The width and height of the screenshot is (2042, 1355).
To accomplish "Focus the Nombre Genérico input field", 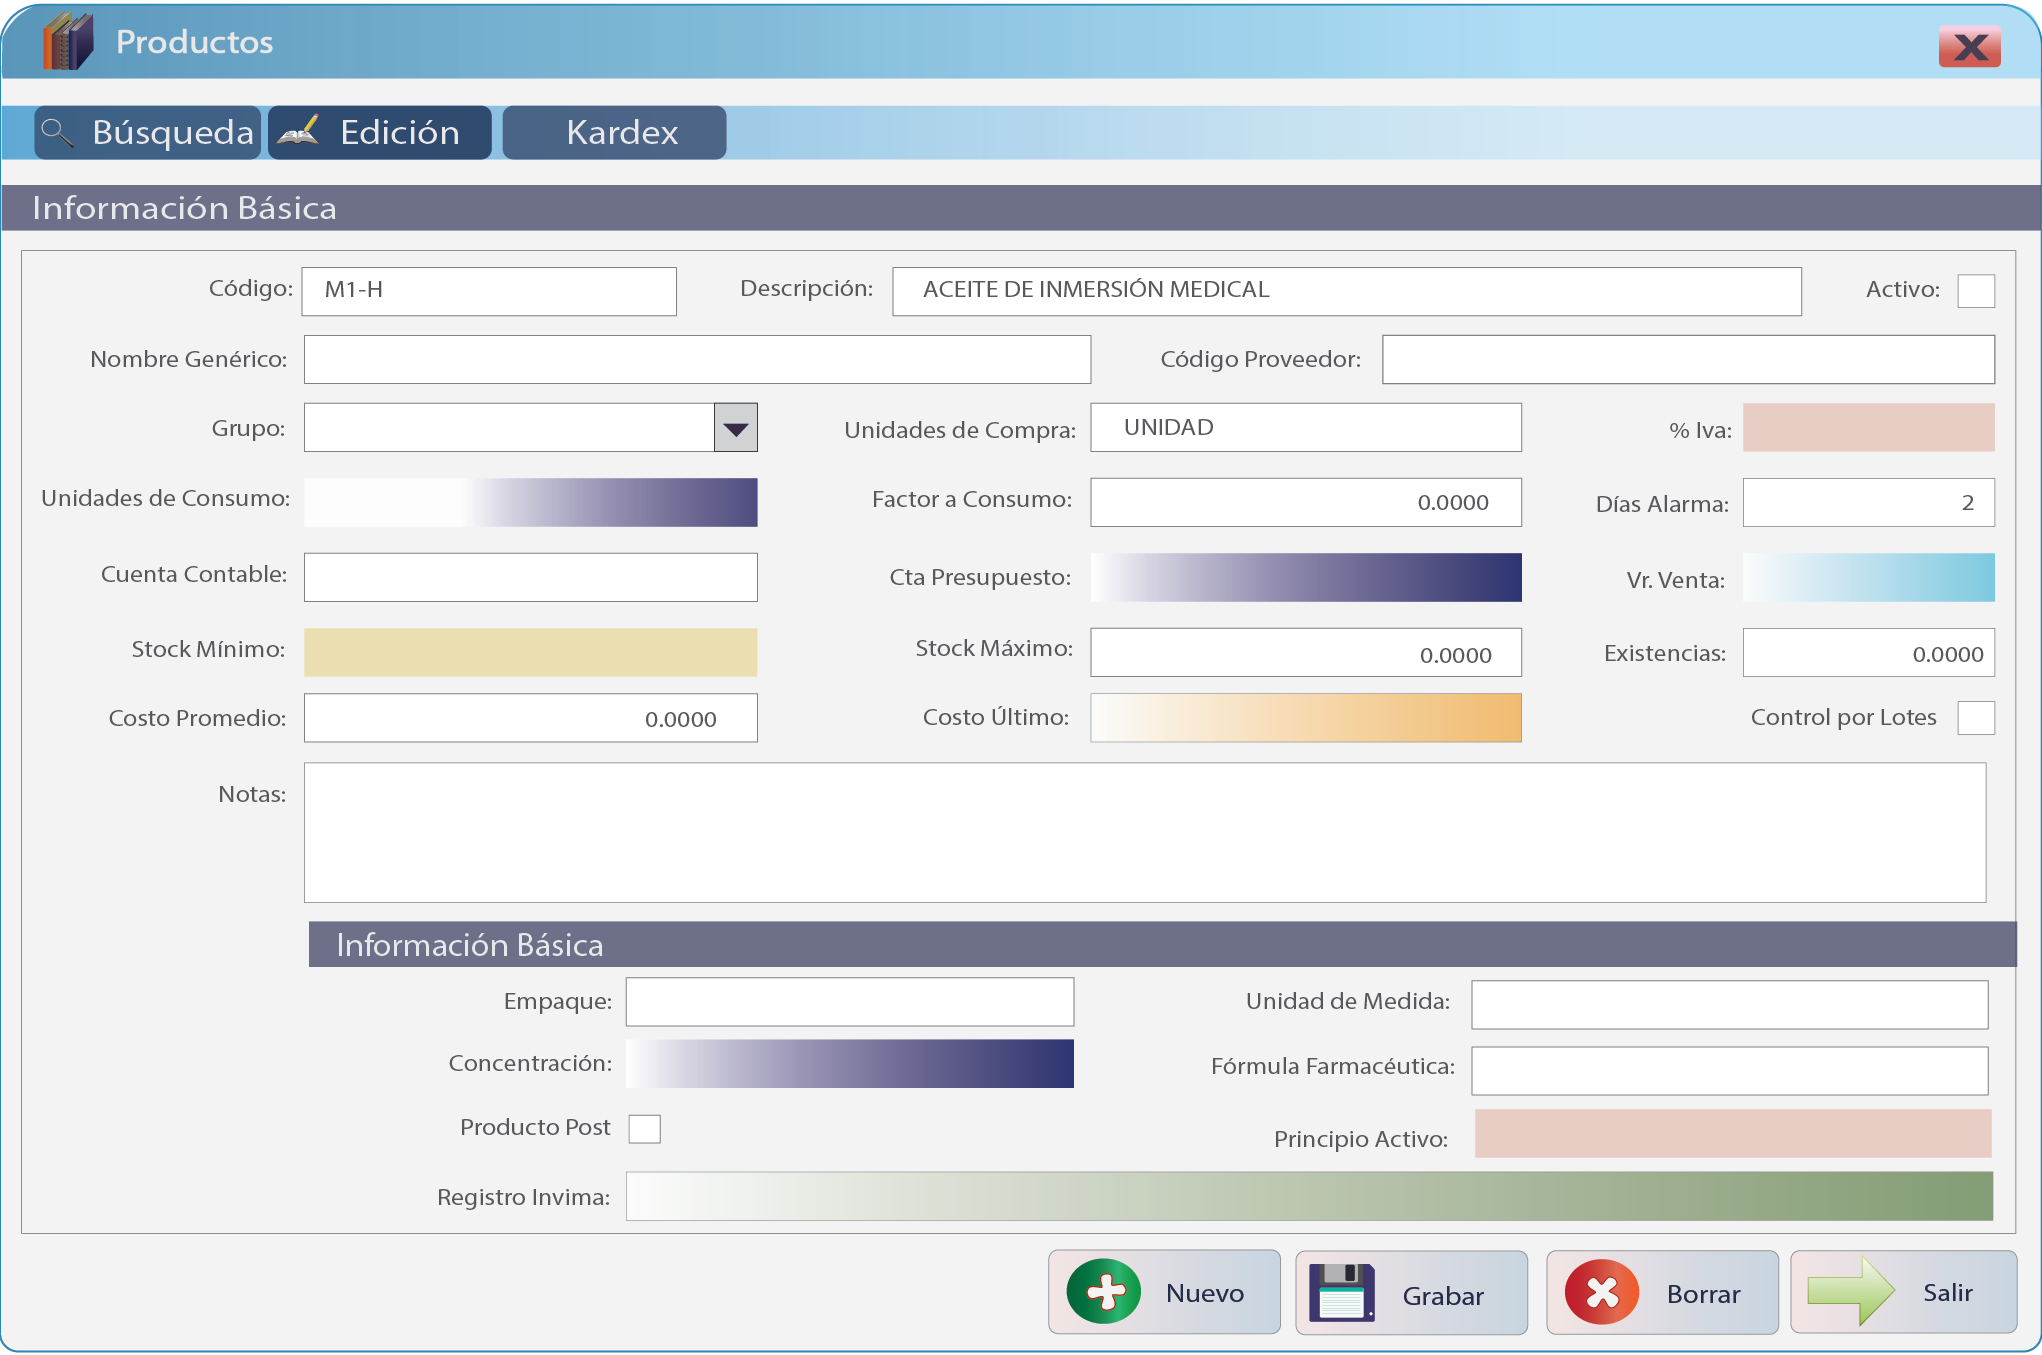I will coord(697,359).
